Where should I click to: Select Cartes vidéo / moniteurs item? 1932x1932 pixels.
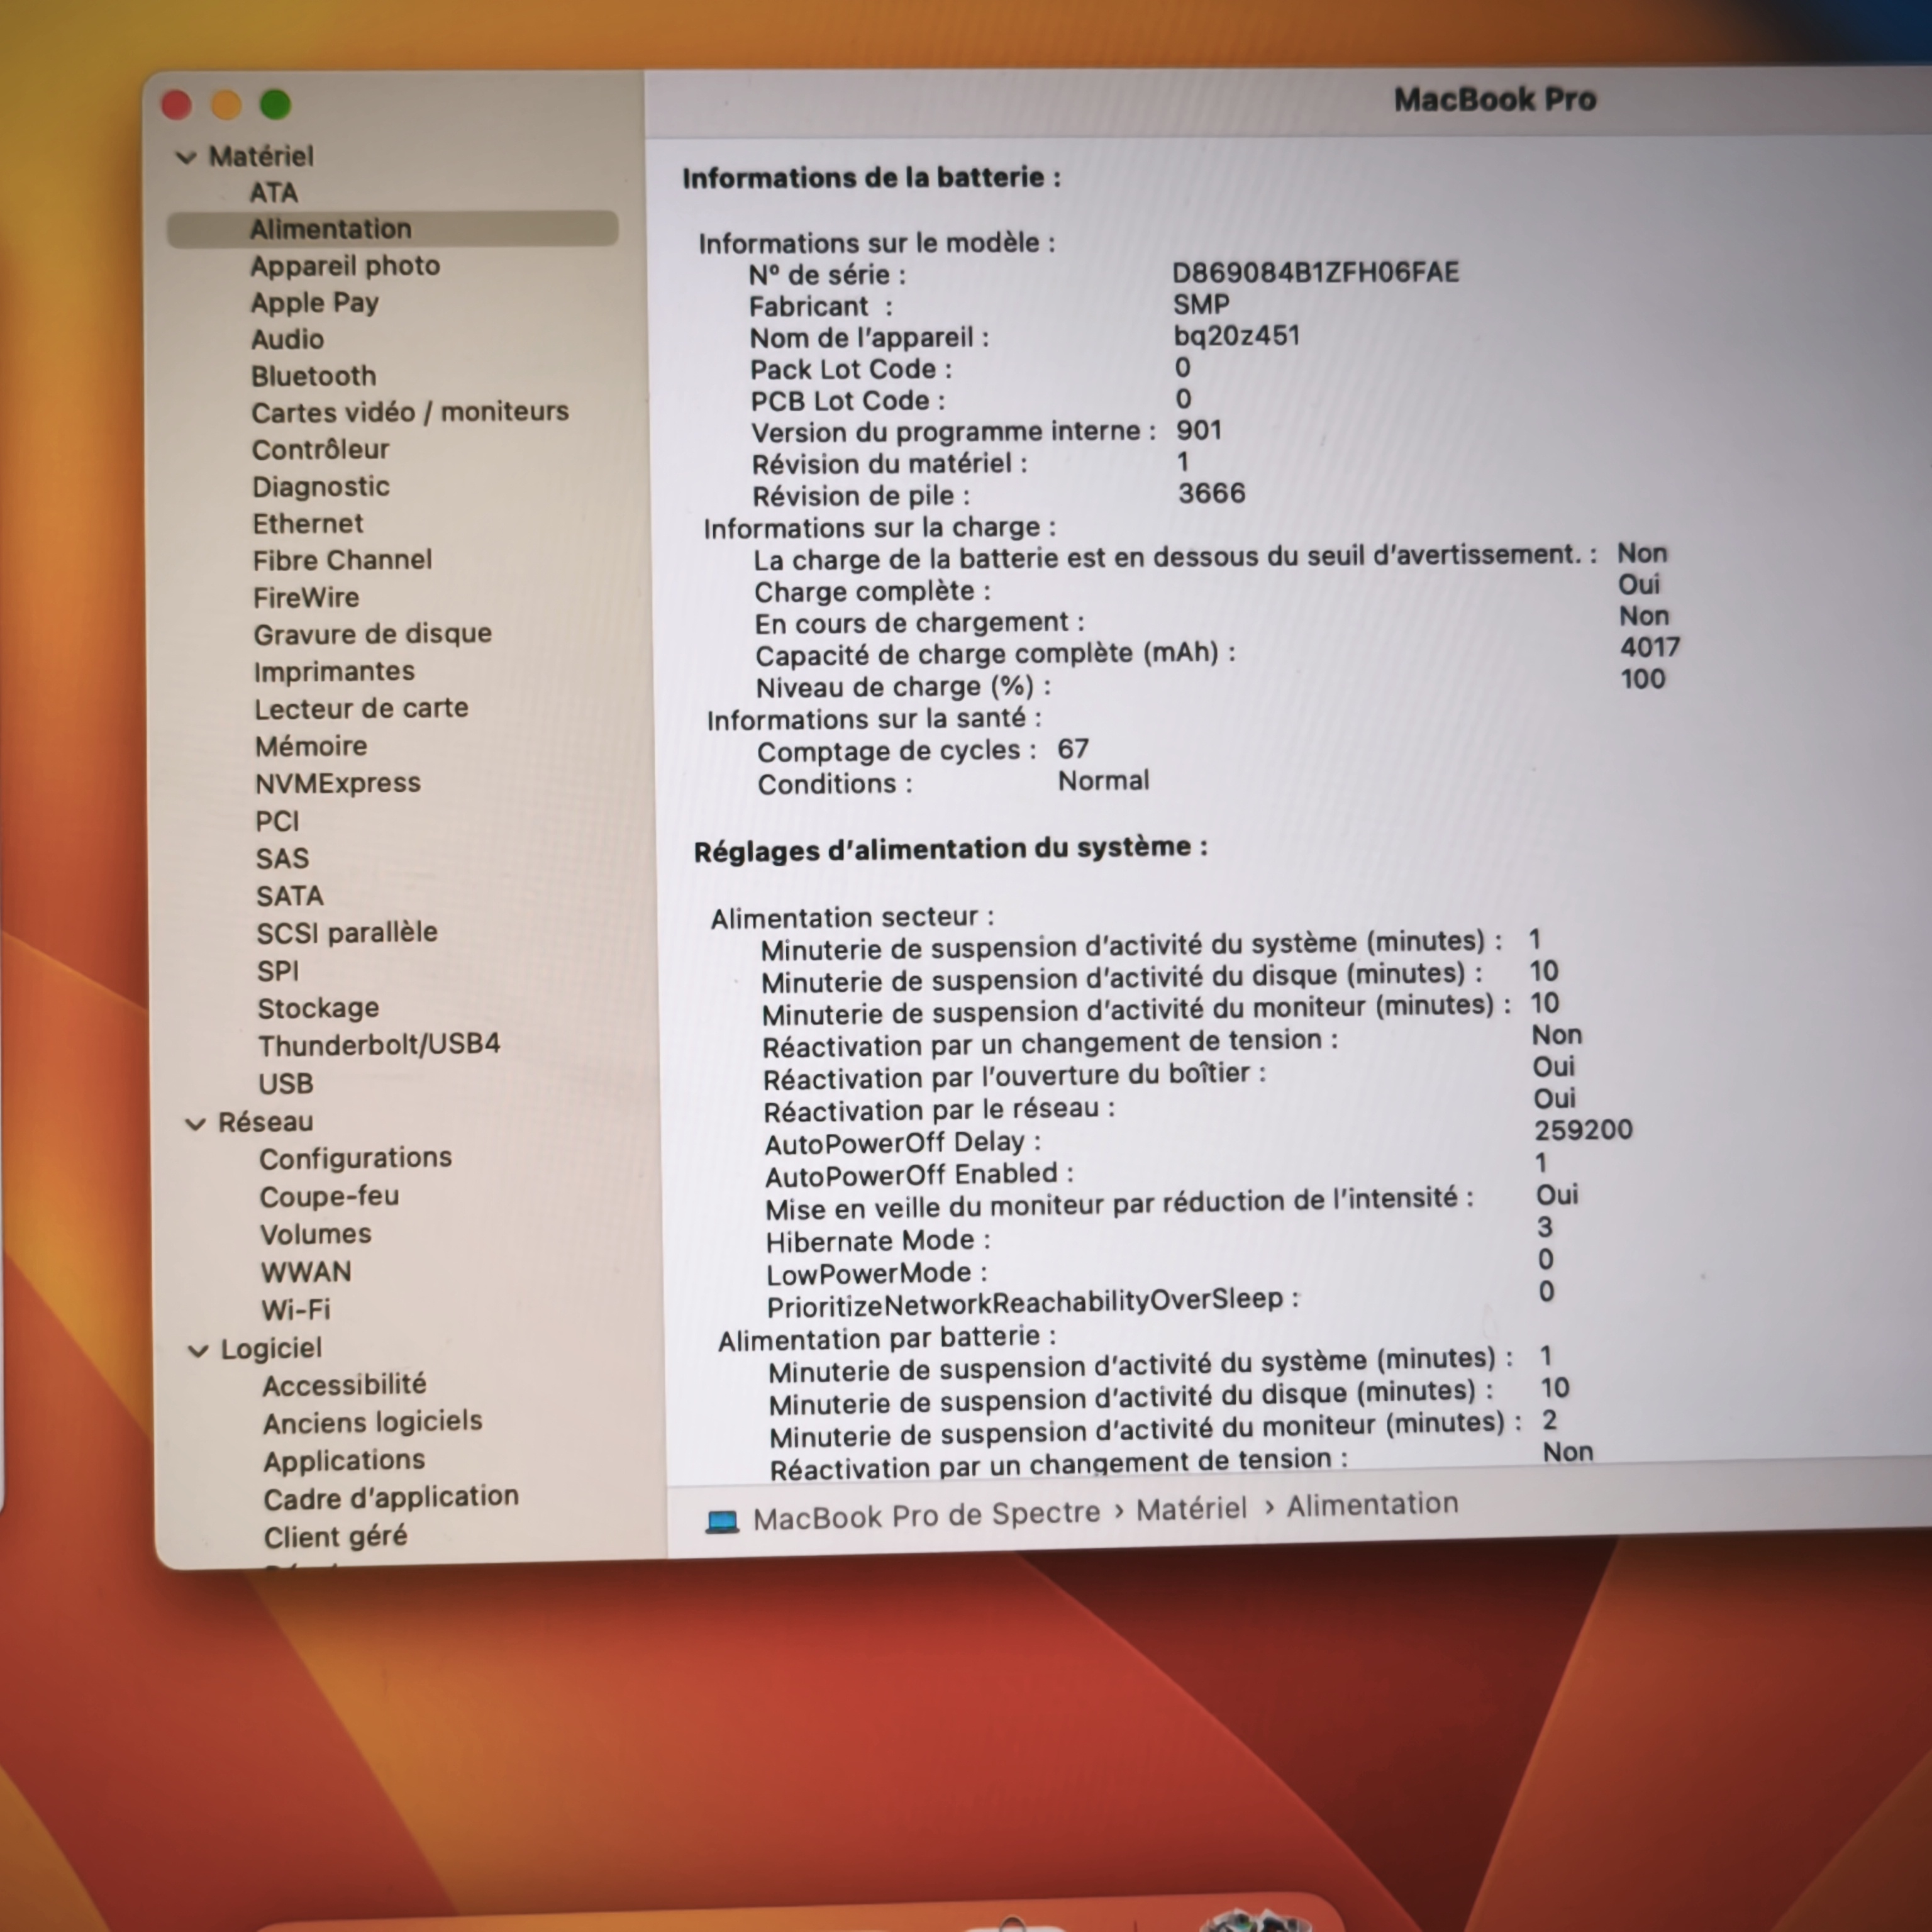[x=409, y=412]
